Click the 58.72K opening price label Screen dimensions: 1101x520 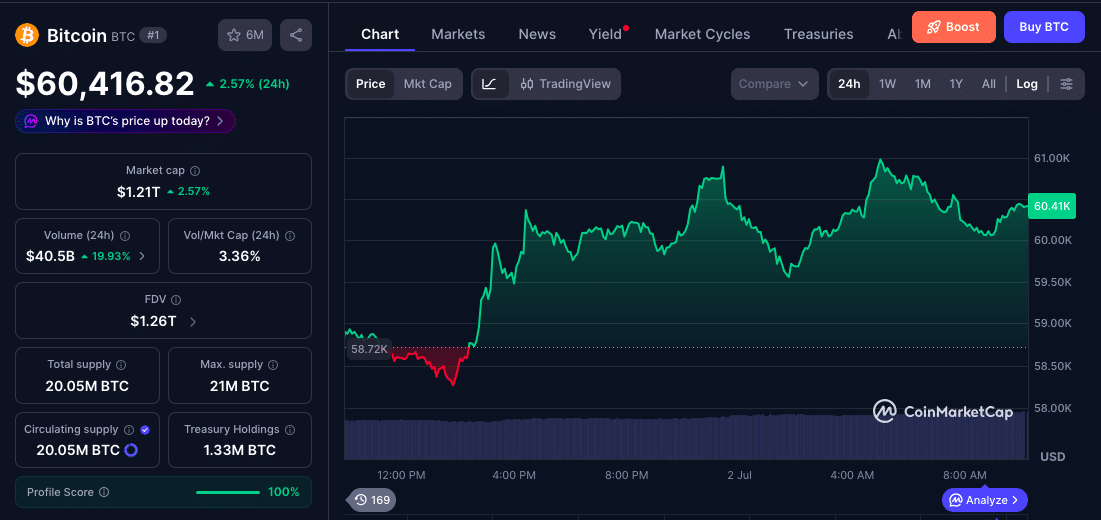tap(369, 349)
